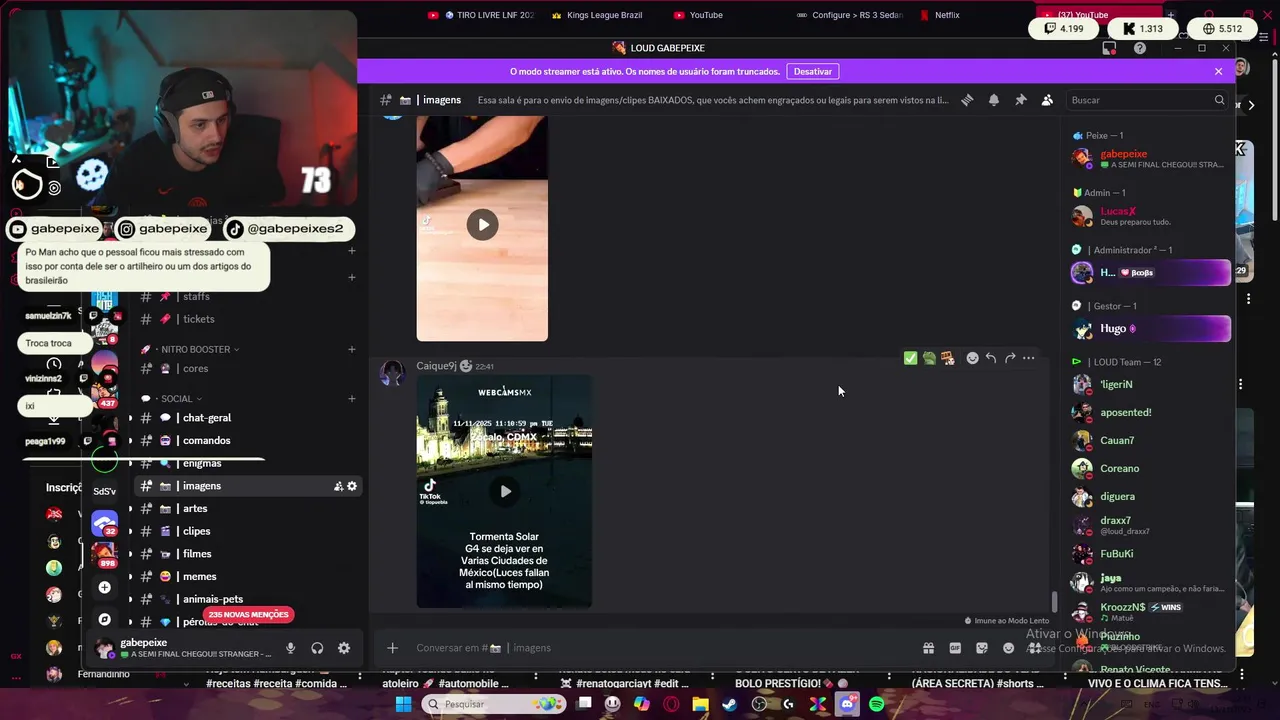Play the upper video with the cutting board

482,224
